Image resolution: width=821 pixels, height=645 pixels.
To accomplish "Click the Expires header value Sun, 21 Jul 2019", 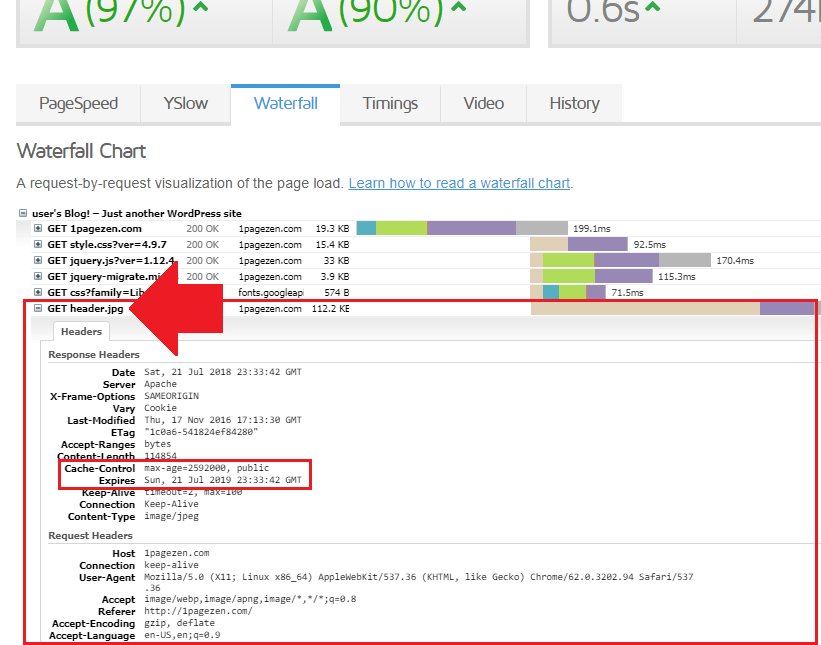I will point(223,480).
